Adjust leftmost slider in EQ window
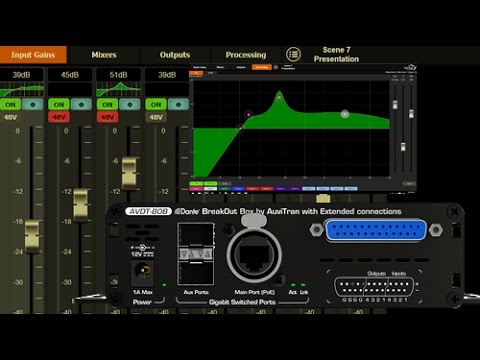This screenshot has width=480, height=360. [395, 105]
